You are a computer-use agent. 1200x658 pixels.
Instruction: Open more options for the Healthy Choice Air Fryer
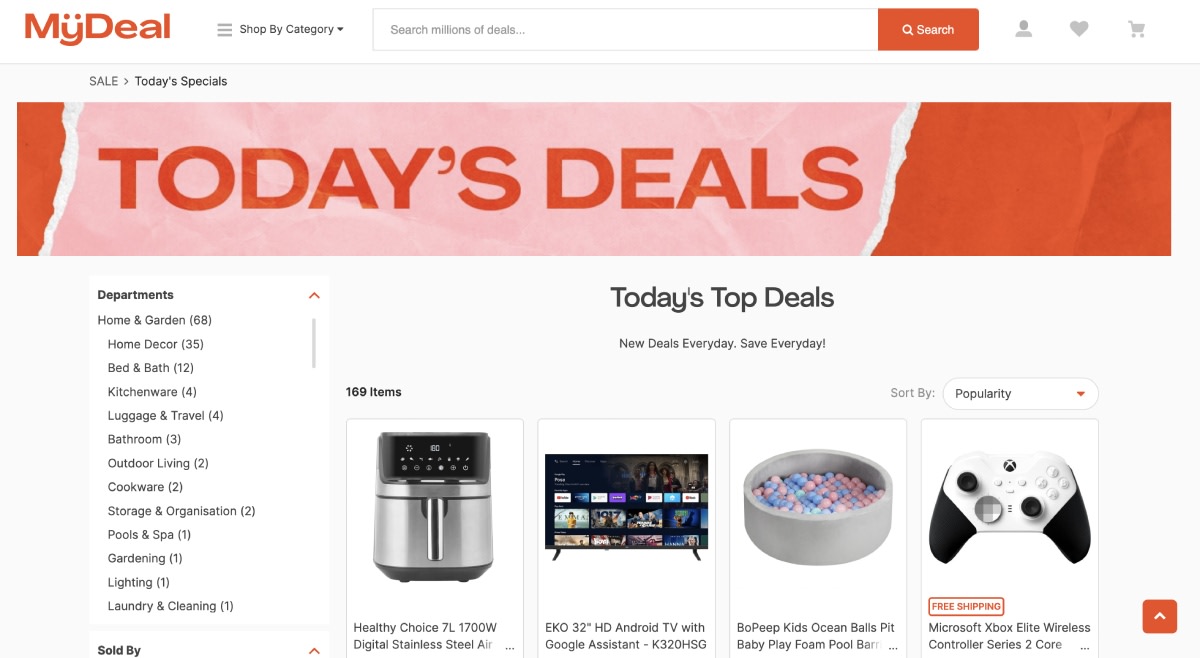(510, 646)
